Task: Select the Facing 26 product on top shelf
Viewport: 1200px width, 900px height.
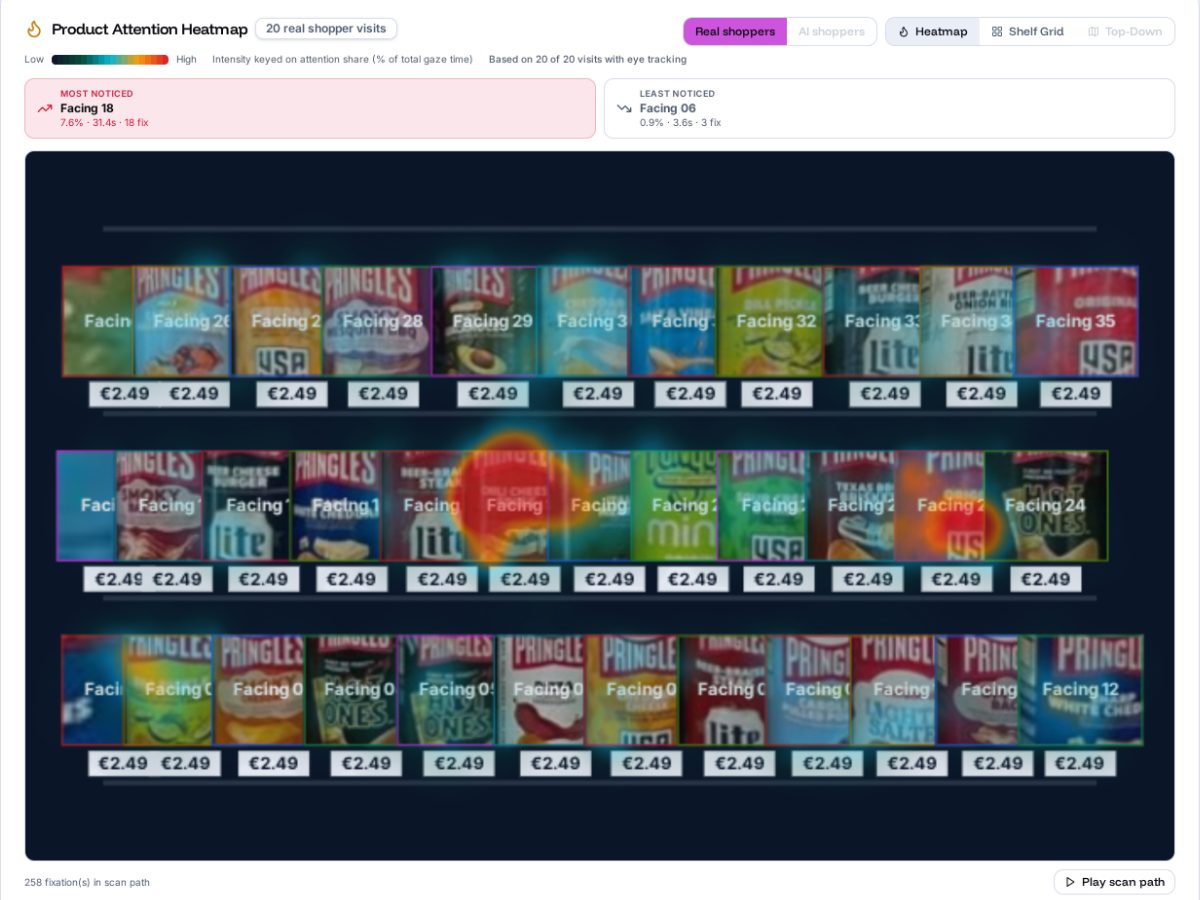Action: [x=183, y=321]
